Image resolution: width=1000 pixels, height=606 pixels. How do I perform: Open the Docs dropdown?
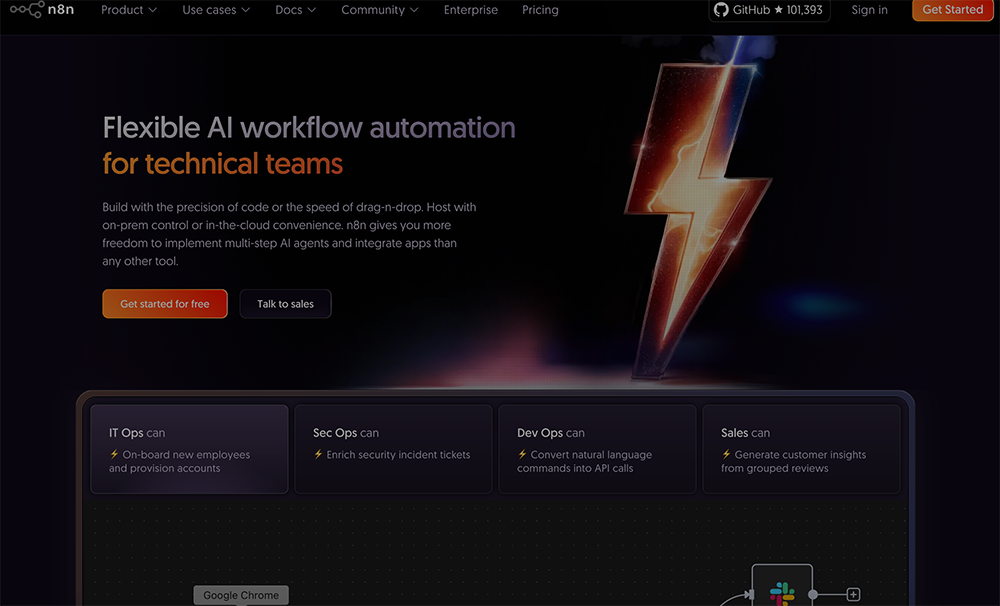(295, 10)
